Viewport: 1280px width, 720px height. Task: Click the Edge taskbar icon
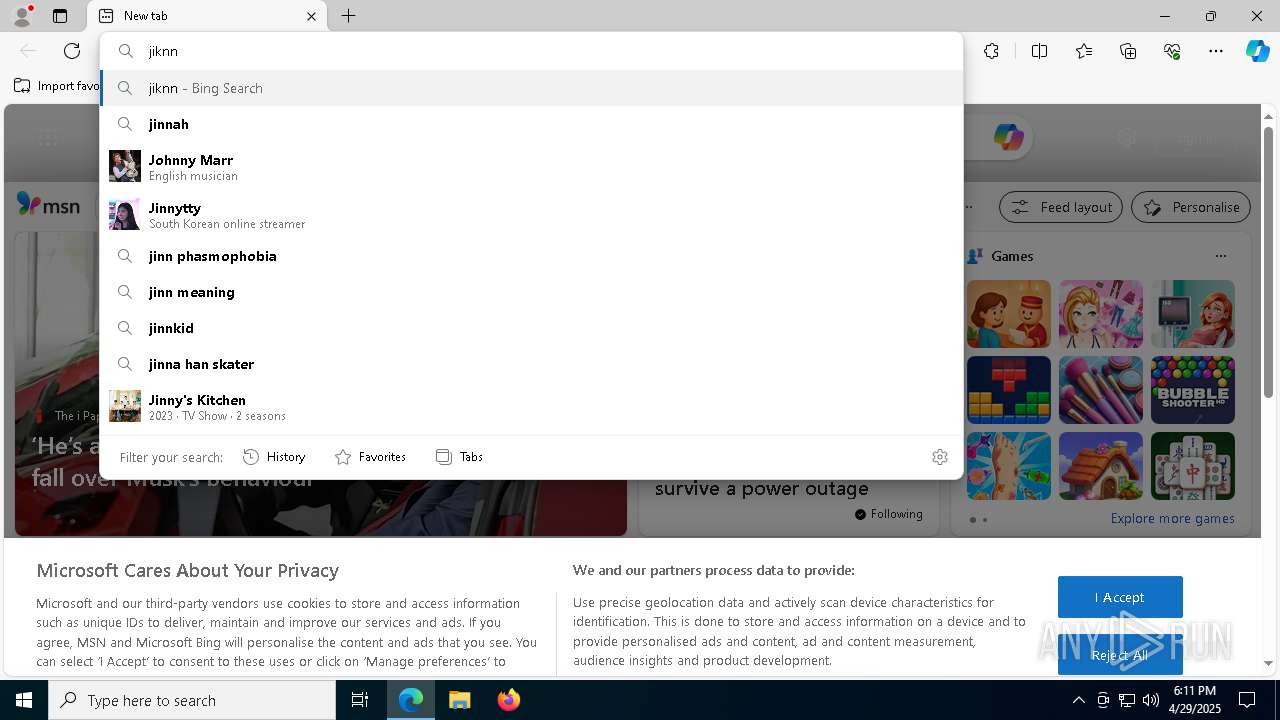click(x=411, y=700)
